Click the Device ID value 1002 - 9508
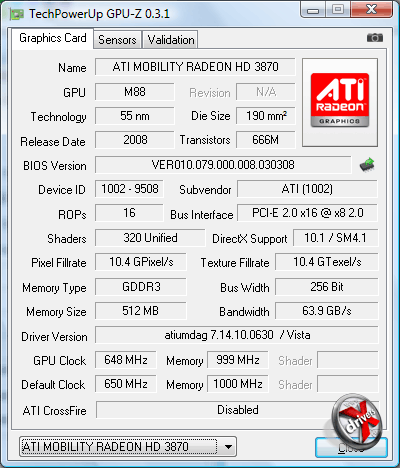The width and height of the screenshot is (400, 468). point(129,189)
